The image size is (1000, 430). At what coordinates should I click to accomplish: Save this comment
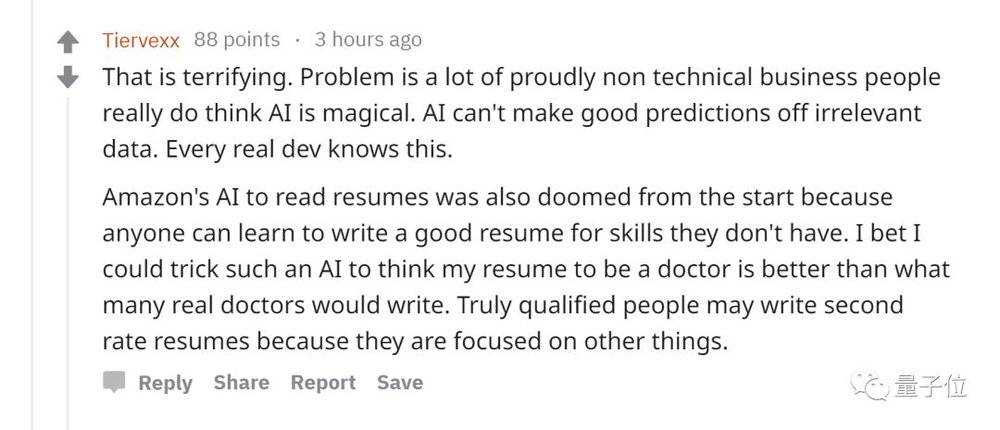[400, 382]
